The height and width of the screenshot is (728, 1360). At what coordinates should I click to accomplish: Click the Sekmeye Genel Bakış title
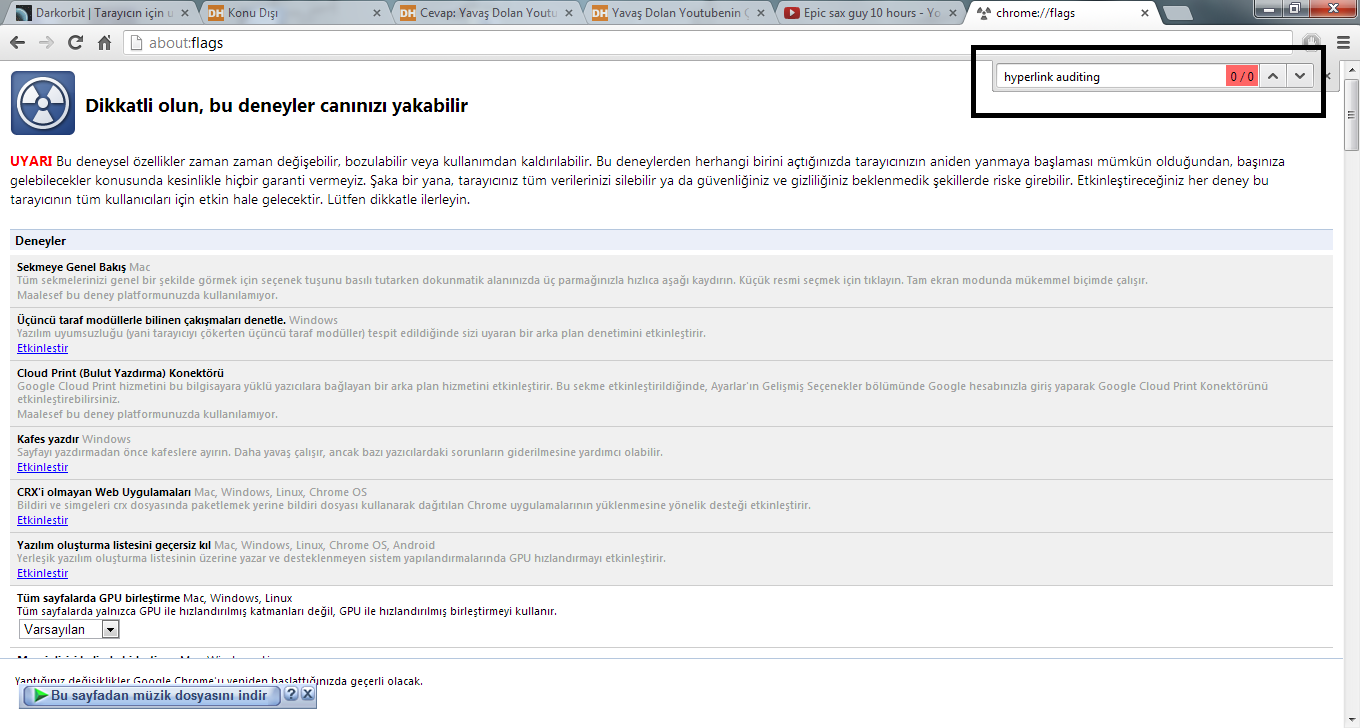[x=71, y=267]
